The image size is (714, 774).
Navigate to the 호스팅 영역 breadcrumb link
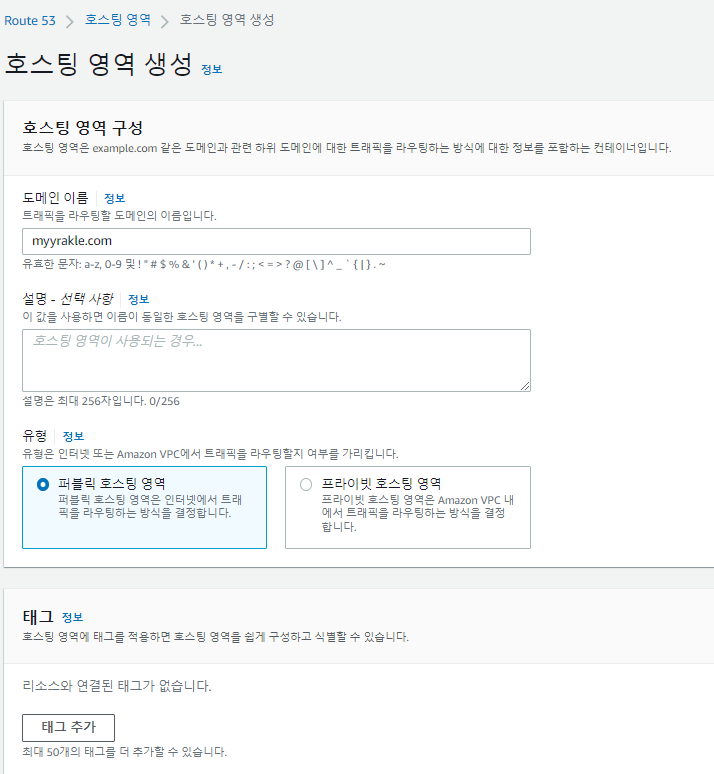(x=118, y=20)
